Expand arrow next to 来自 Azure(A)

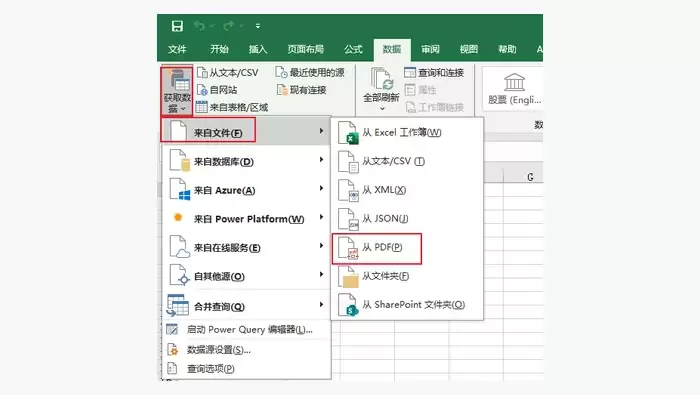321,189
